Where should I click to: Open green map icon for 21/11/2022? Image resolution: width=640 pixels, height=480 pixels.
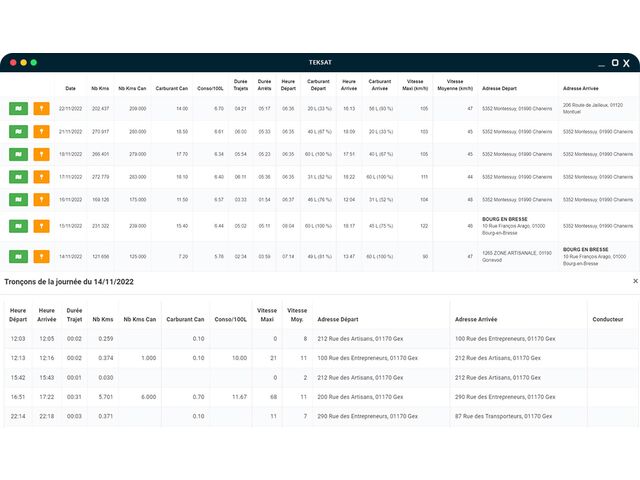tap(18, 131)
